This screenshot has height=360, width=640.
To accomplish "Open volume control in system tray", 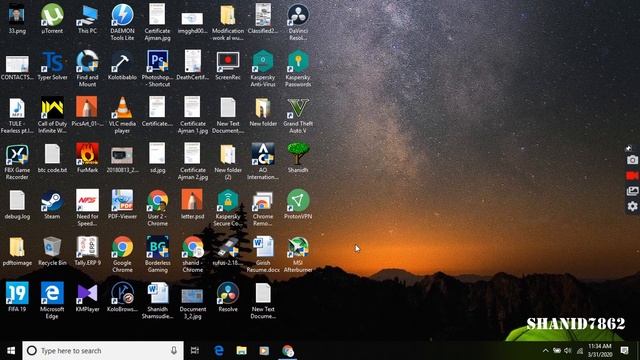I will tap(568, 351).
